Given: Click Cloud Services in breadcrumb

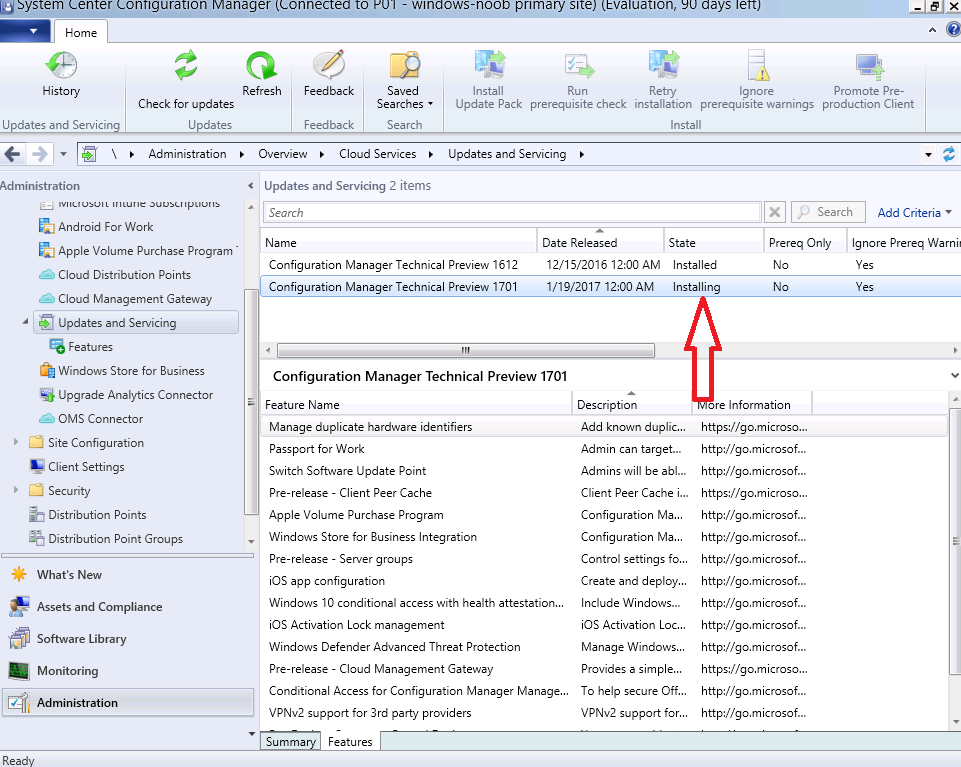Looking at the screenshot, I should click(x=378, y=154).
